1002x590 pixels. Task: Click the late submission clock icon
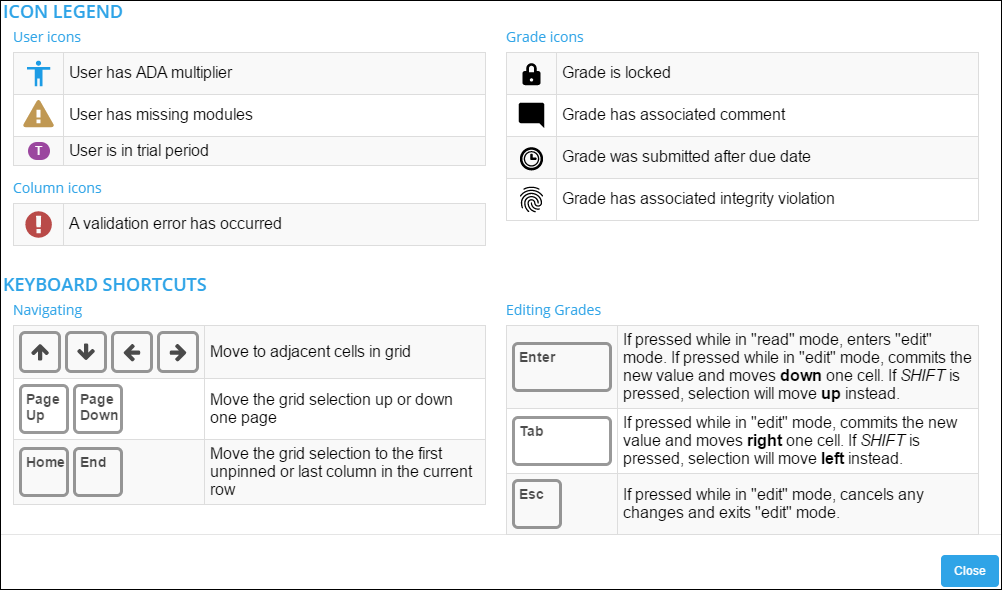(531, 157)
